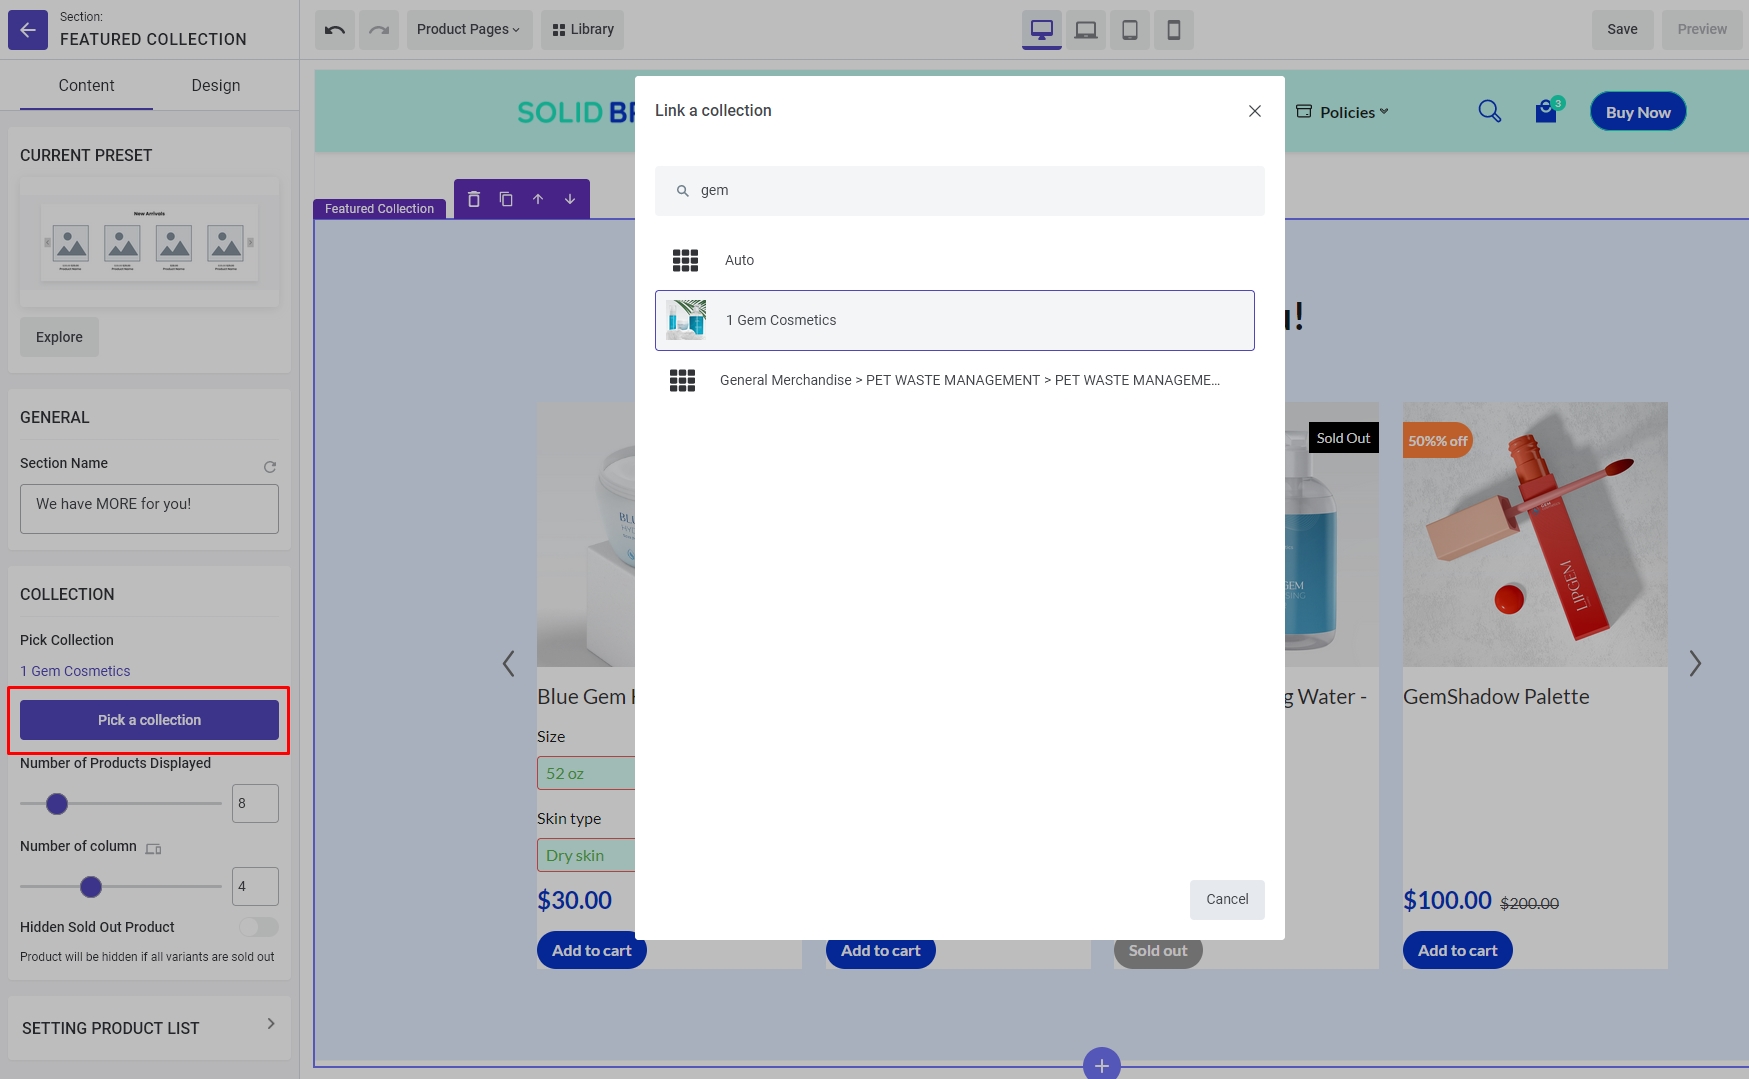This screenshot has height=1079, width=1749.
Task: Open the Product Pages dropdown
Action: (x=469, y=30)
